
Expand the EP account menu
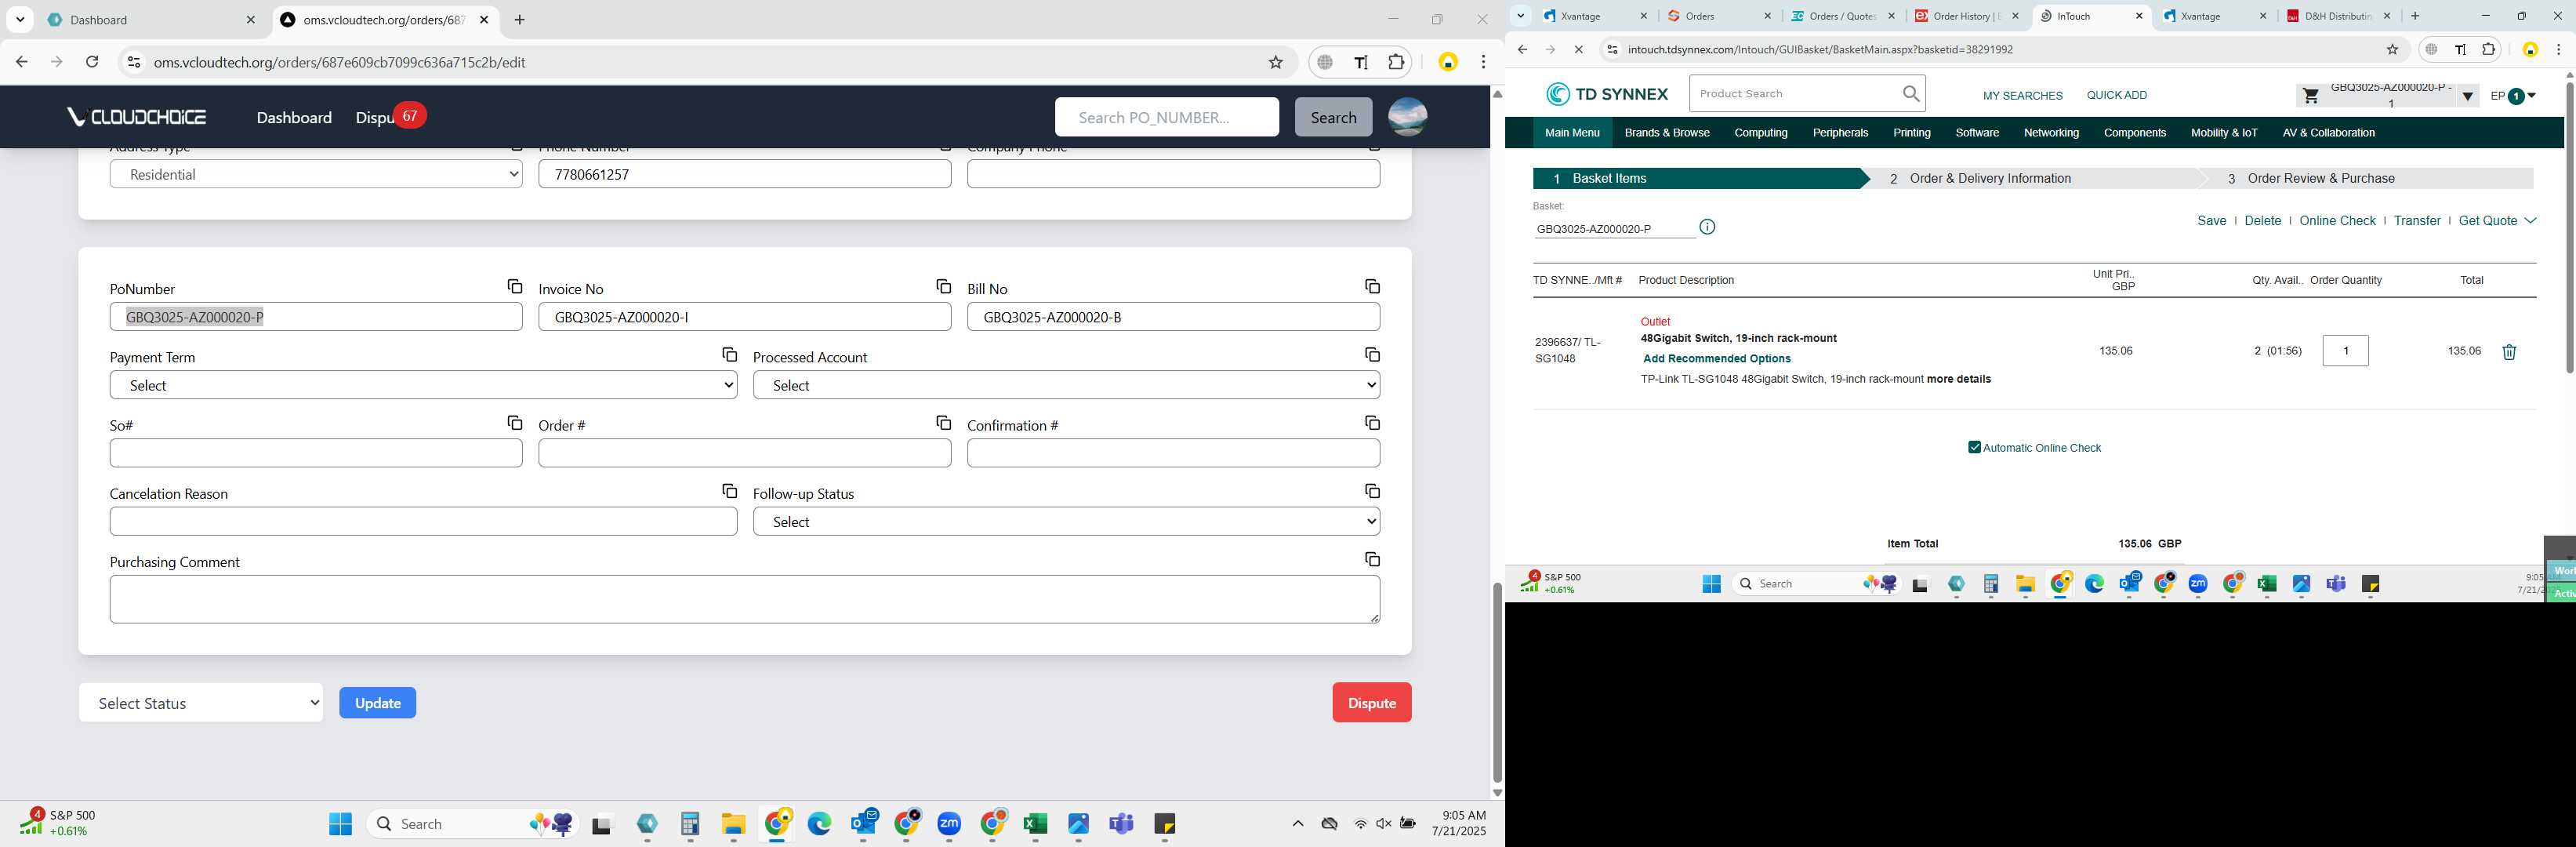[2513, 96]
